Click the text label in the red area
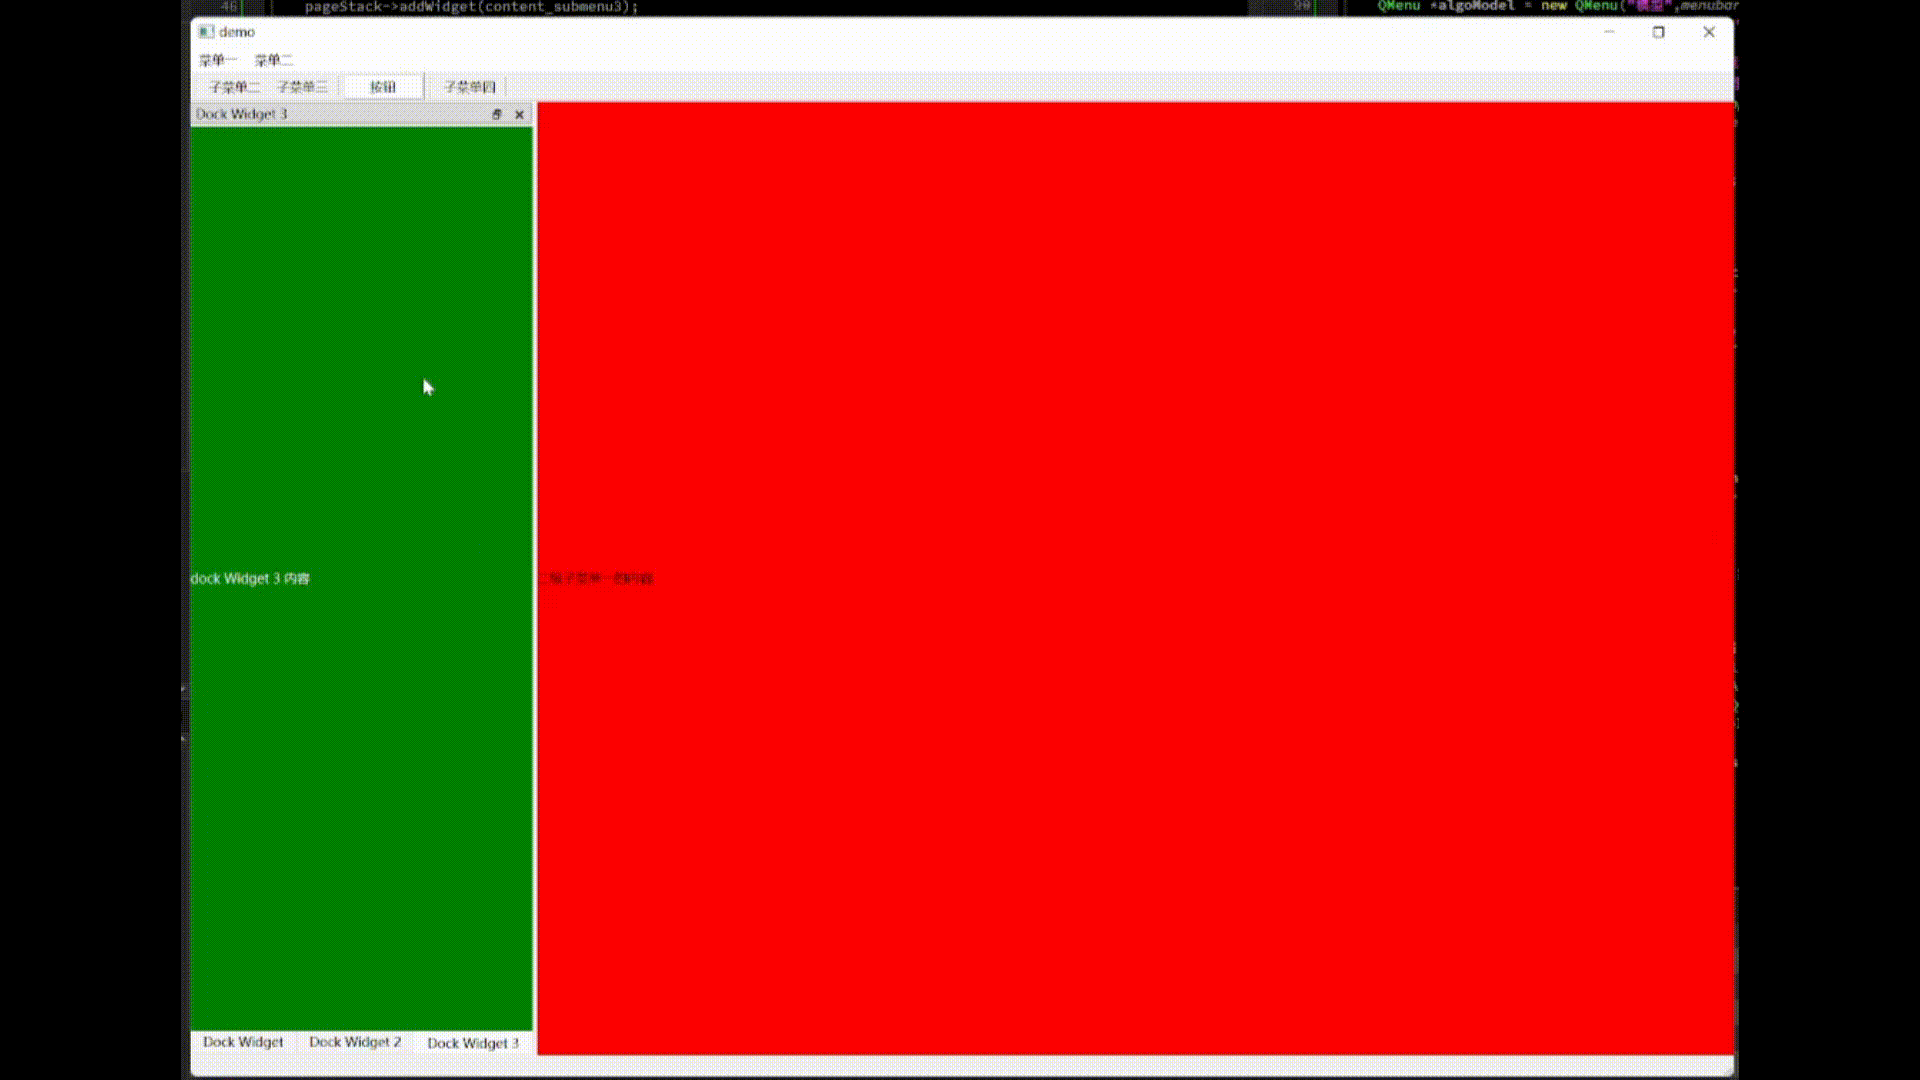 tap(601, 579)
